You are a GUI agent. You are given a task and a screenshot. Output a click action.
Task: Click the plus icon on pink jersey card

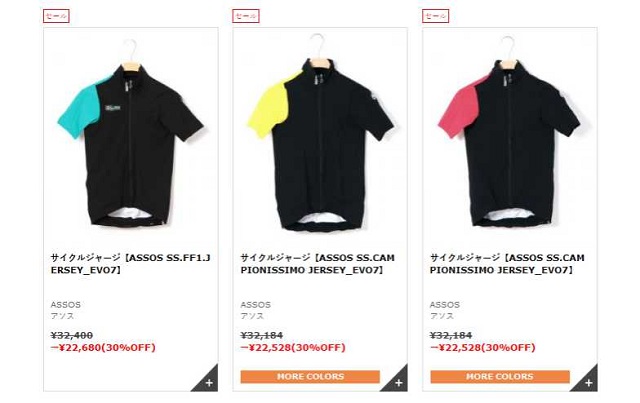(588, 383)
